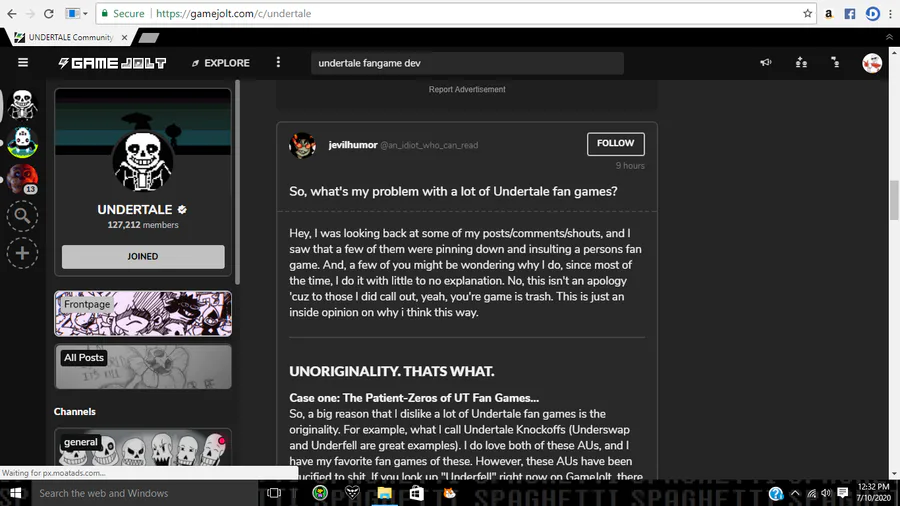Toggle the JOINED community button
900x506 pixels.
tap(143, 256)
